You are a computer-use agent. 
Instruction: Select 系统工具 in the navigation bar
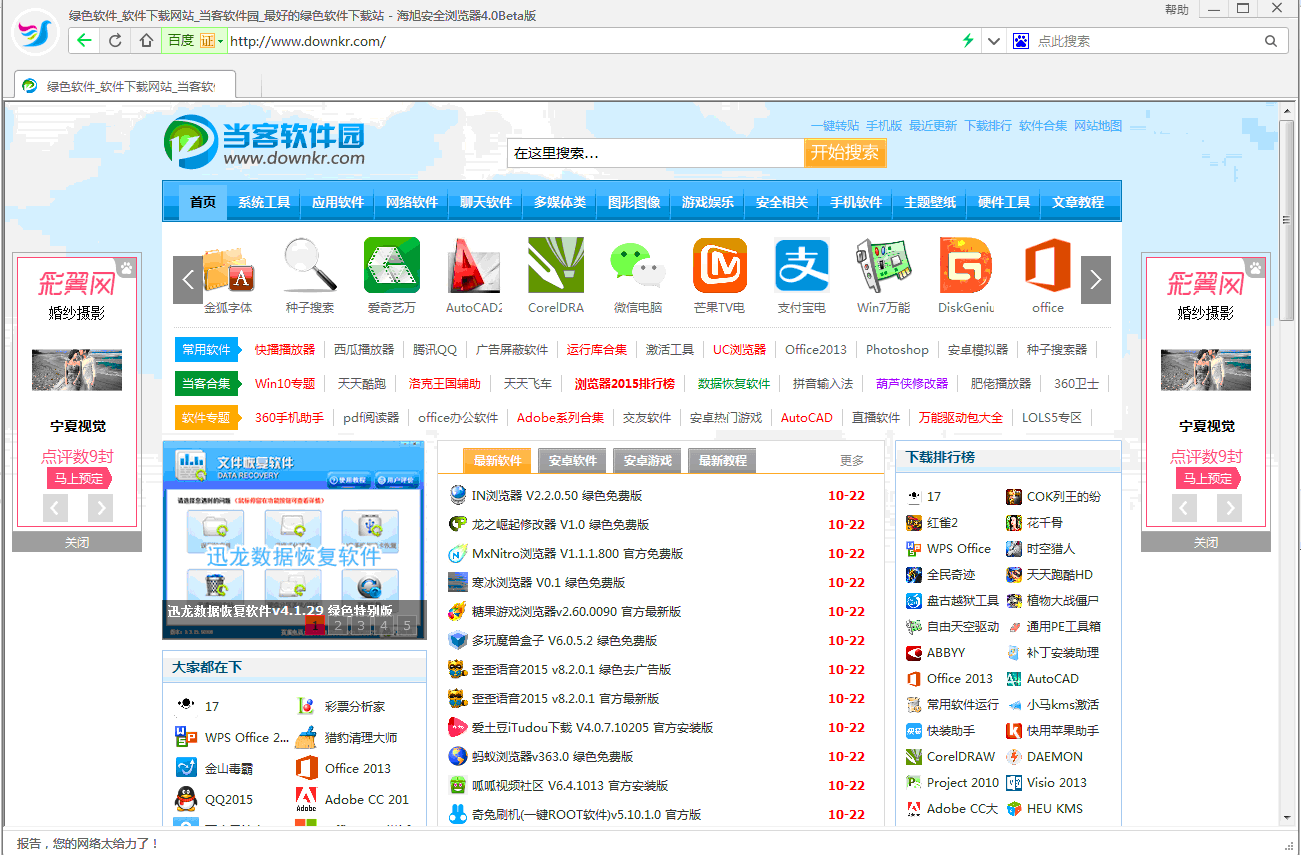pos(264,202)
